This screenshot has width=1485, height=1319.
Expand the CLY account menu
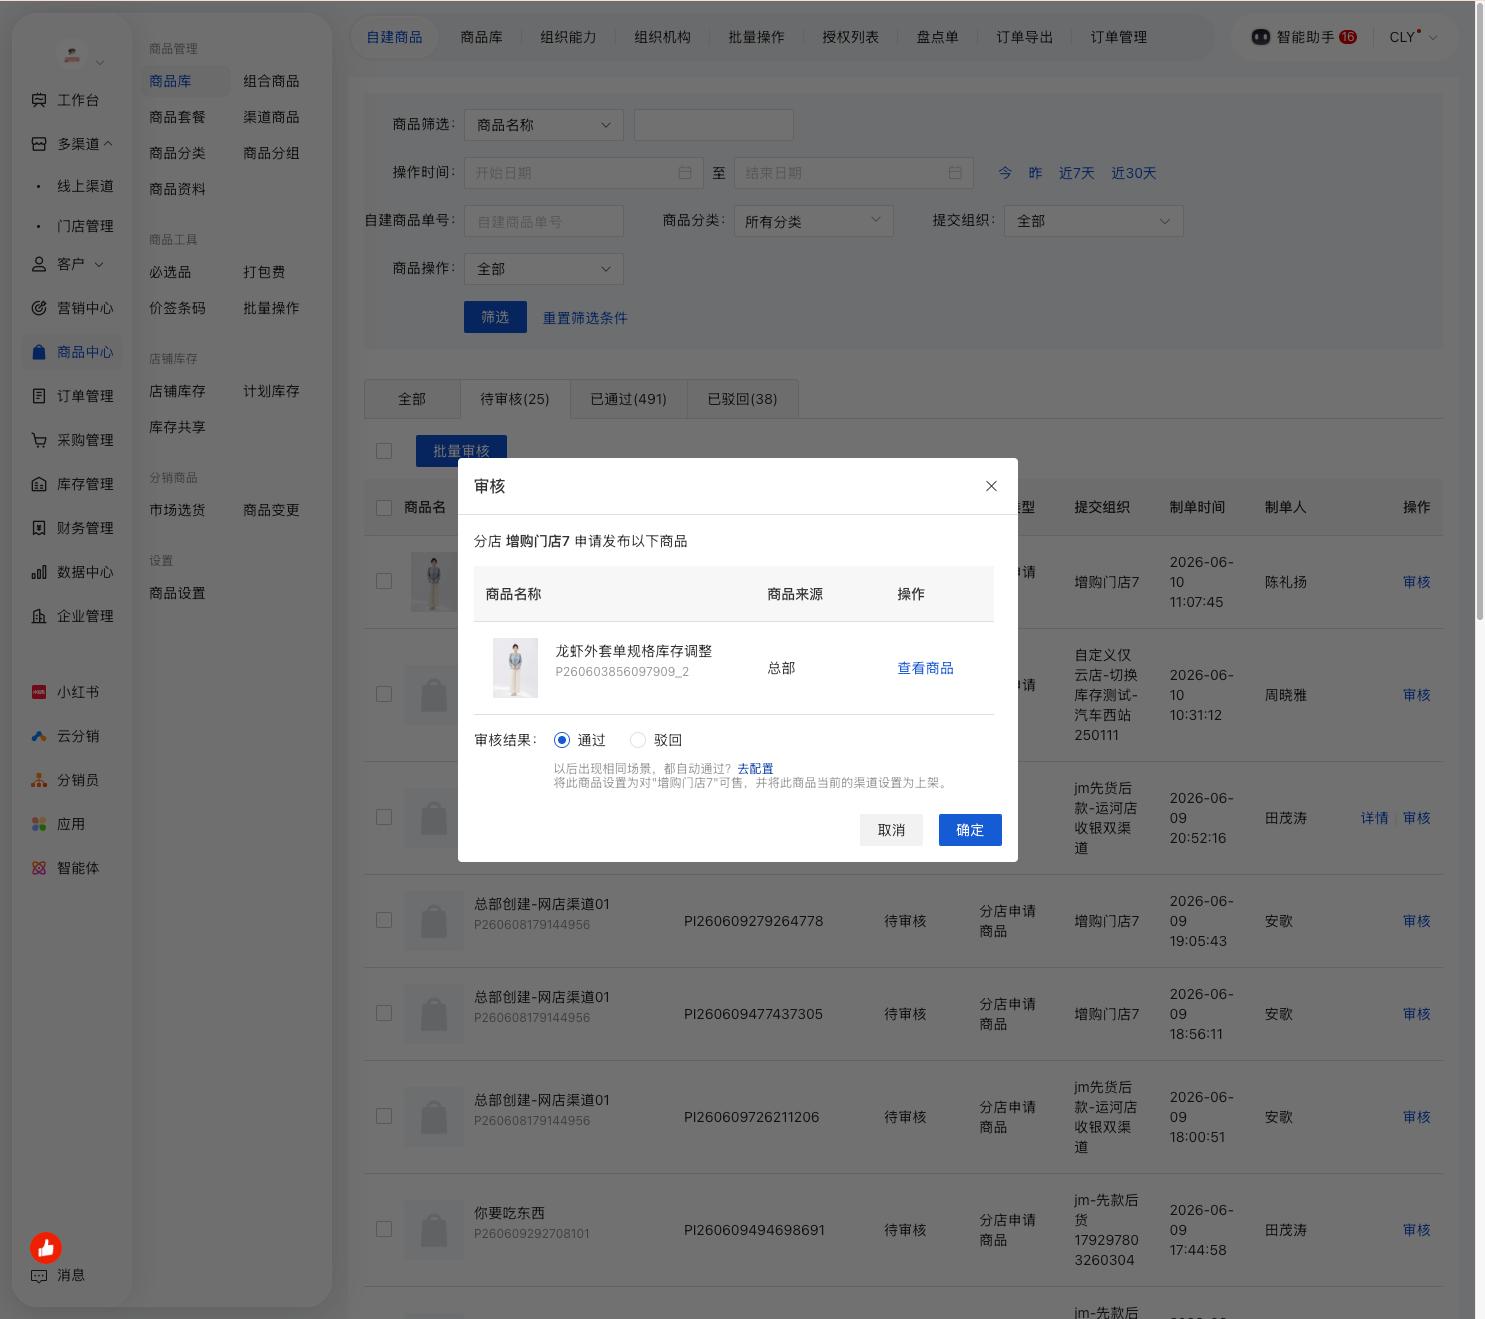1413,37
